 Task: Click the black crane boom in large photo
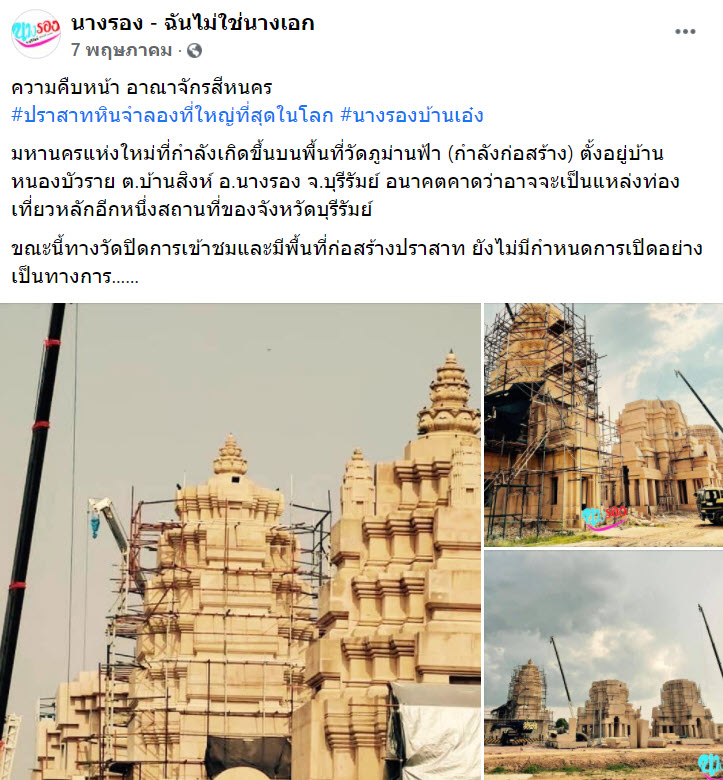tap(31, 497)
